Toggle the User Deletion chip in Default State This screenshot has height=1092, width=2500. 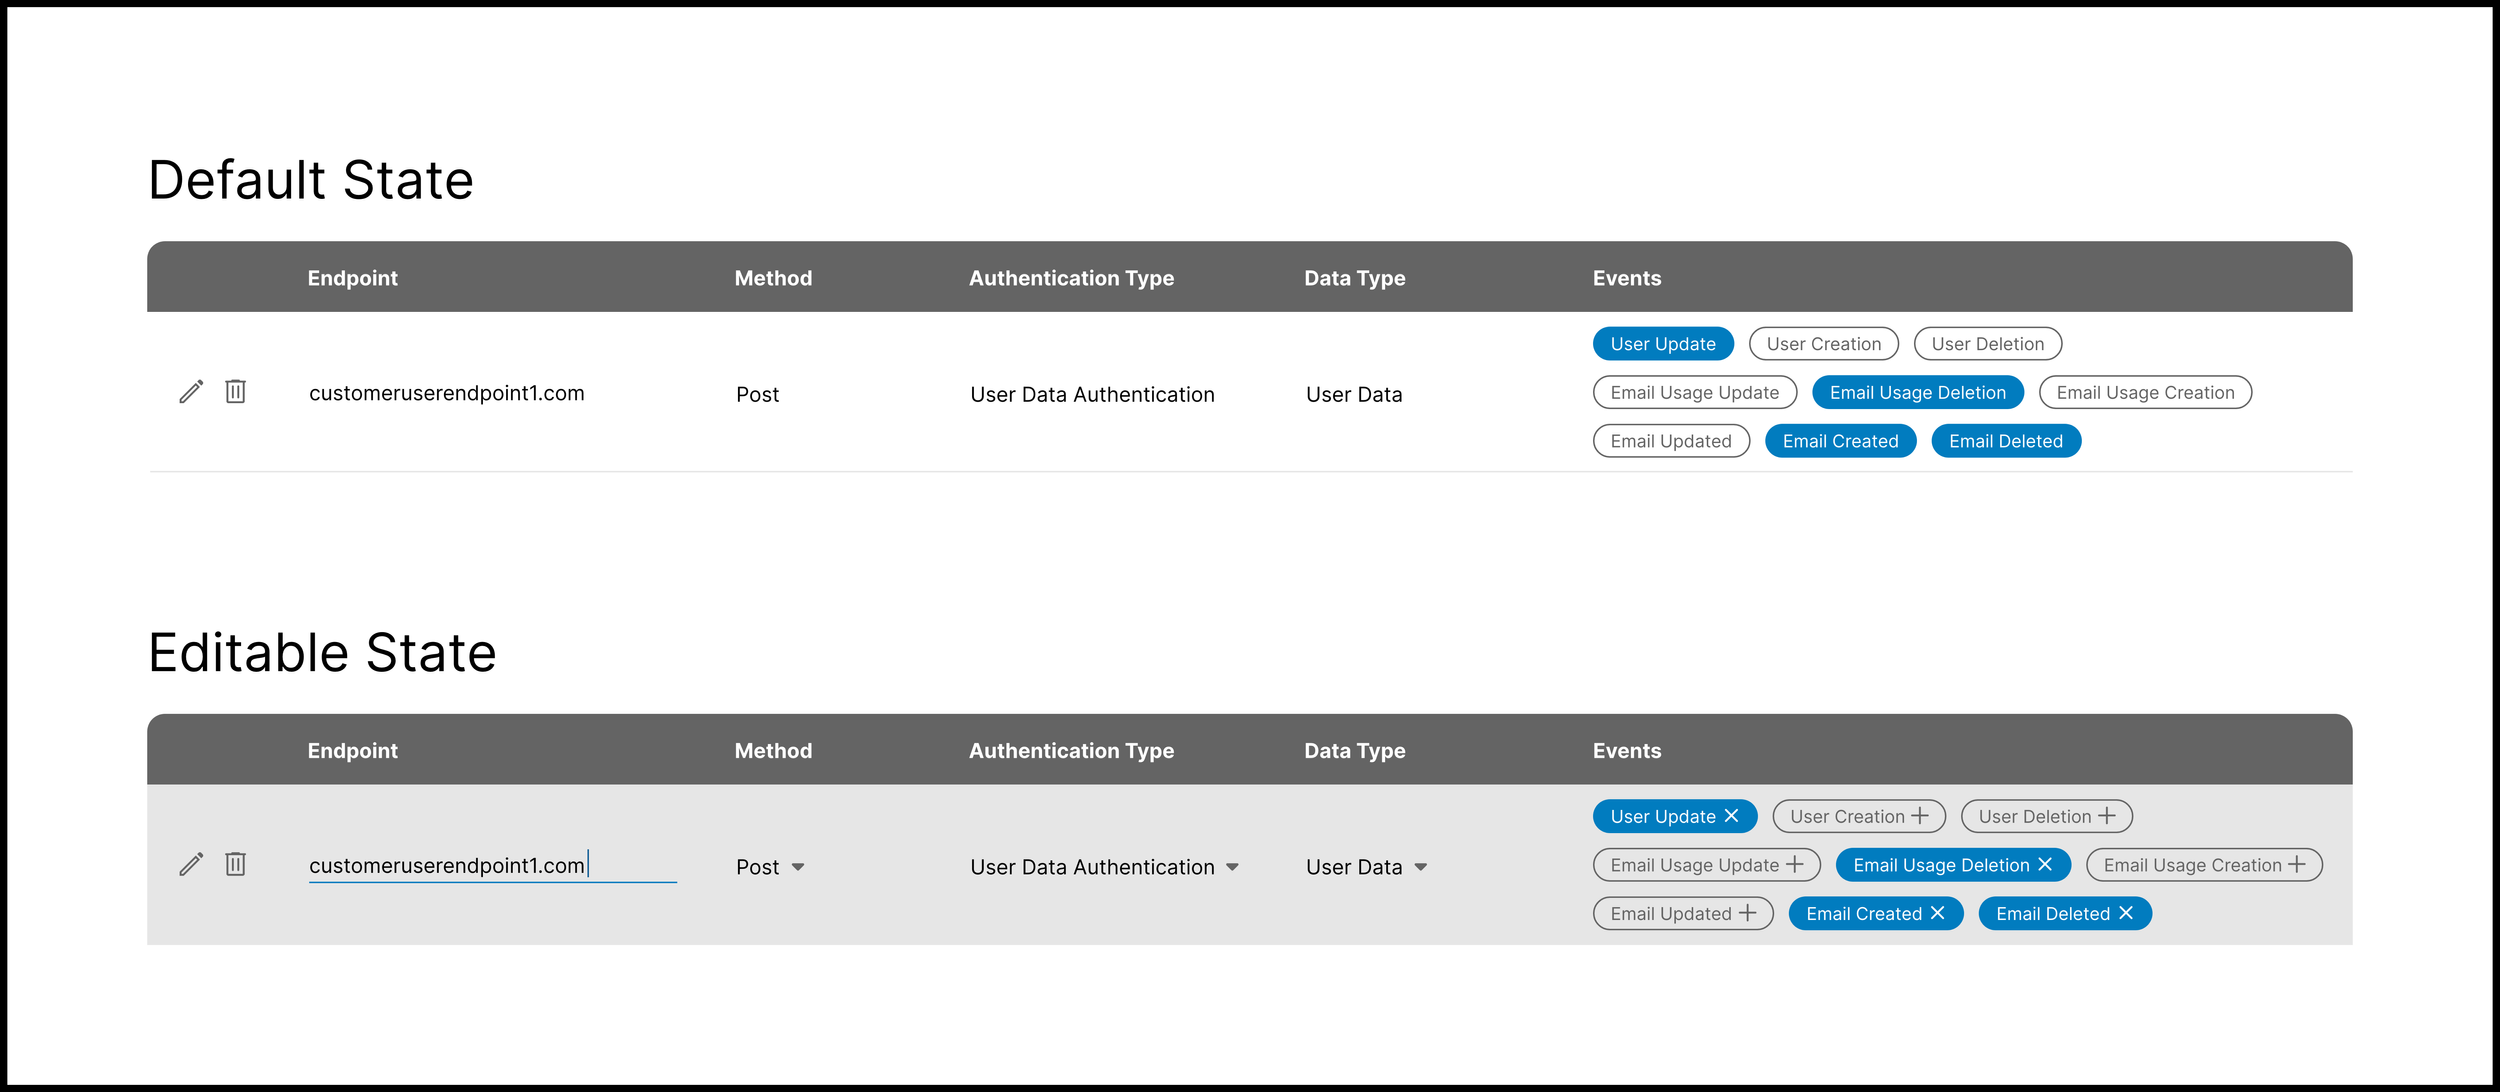pos(1987,344)
